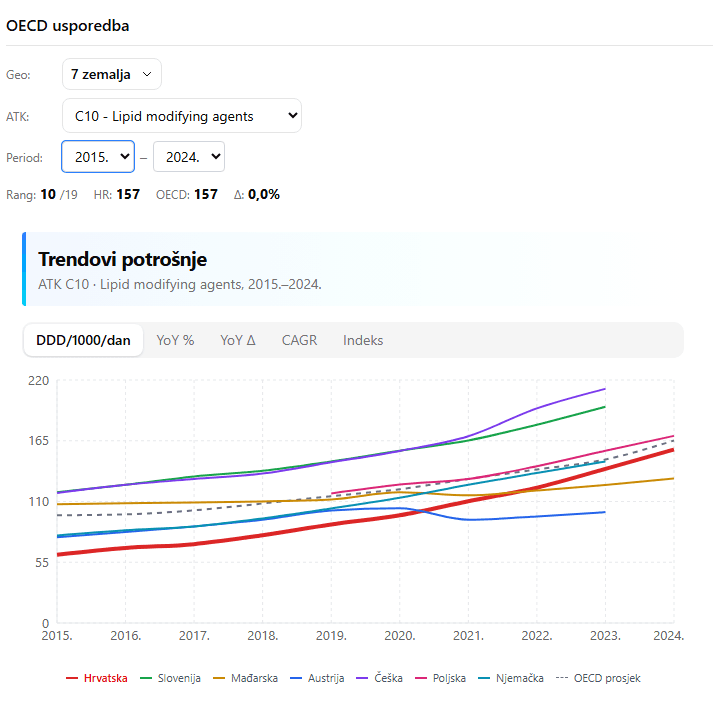Open the 2024. end year dropdown

188,157
